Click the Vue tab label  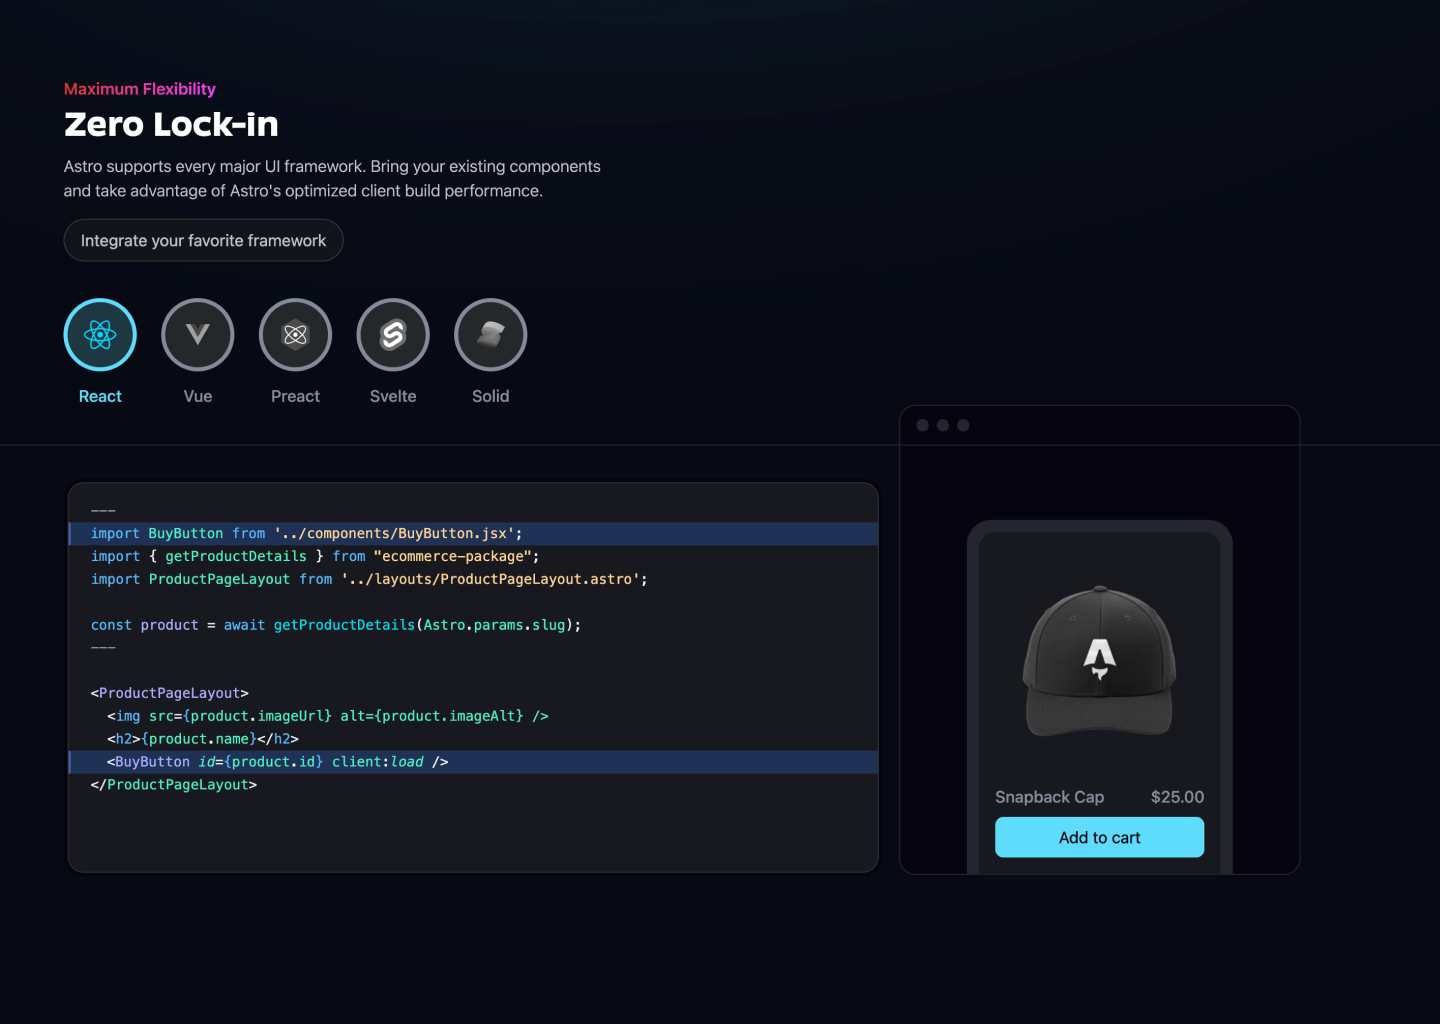198,396
